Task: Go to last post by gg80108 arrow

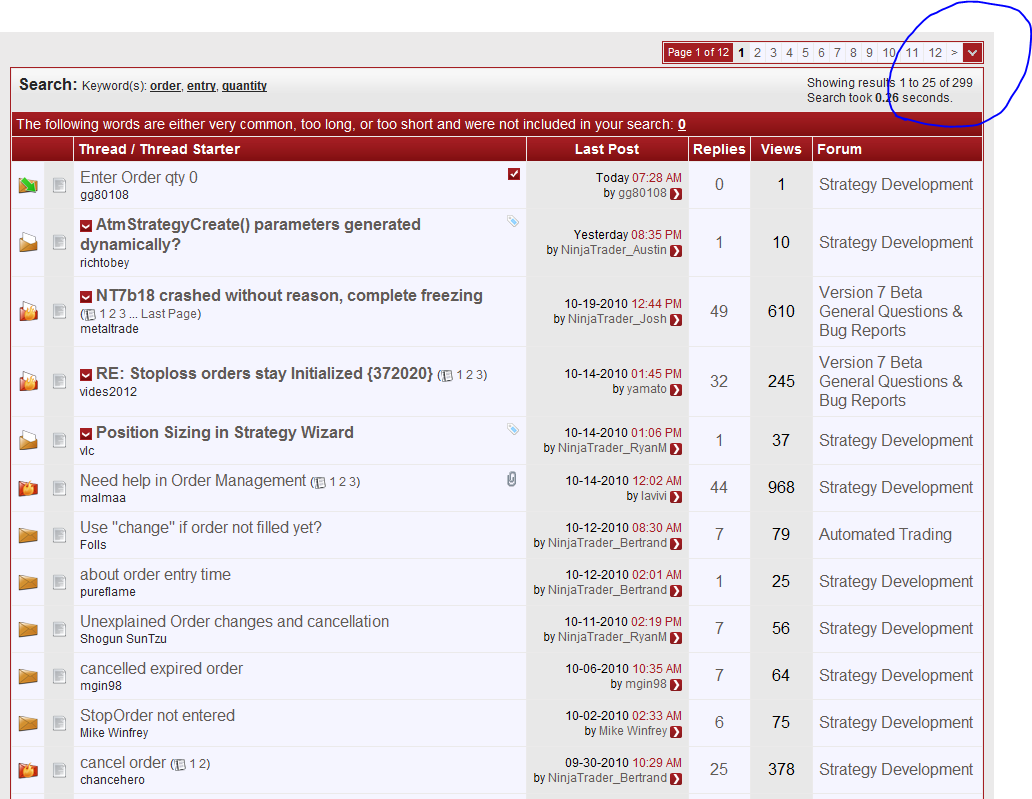Action: [x=676, y=193]
